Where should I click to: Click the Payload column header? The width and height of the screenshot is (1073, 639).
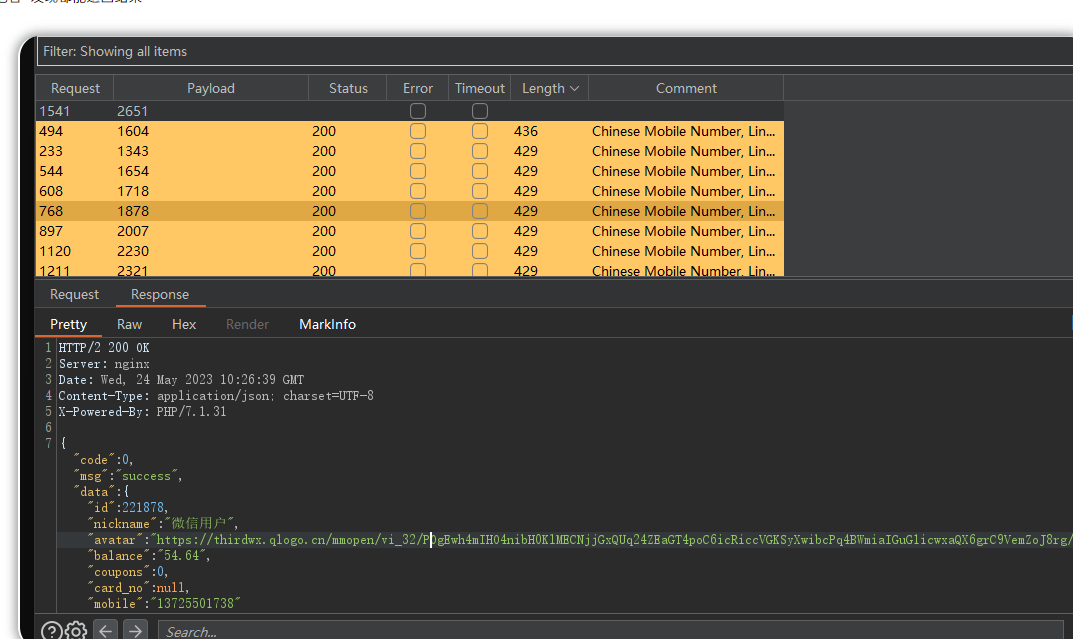211,88
